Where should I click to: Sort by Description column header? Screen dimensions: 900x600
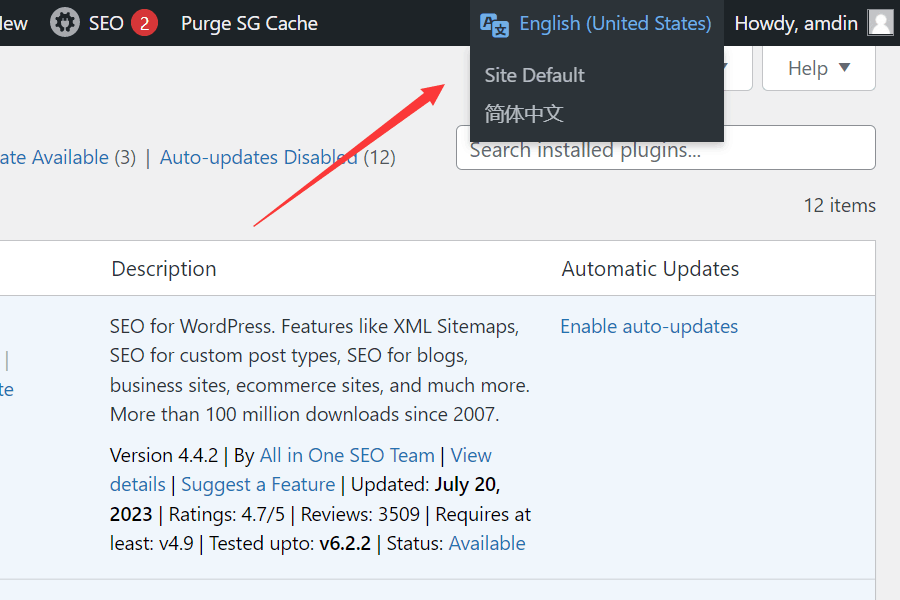tap(164, 268)
